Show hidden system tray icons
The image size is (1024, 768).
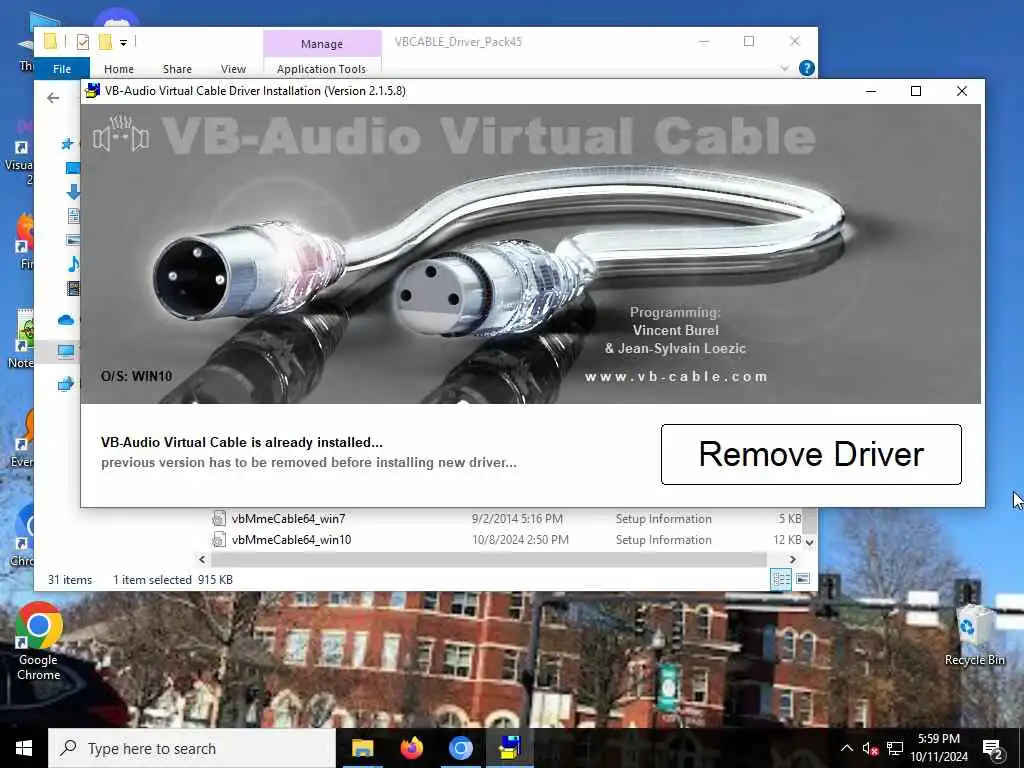(846, 748)
